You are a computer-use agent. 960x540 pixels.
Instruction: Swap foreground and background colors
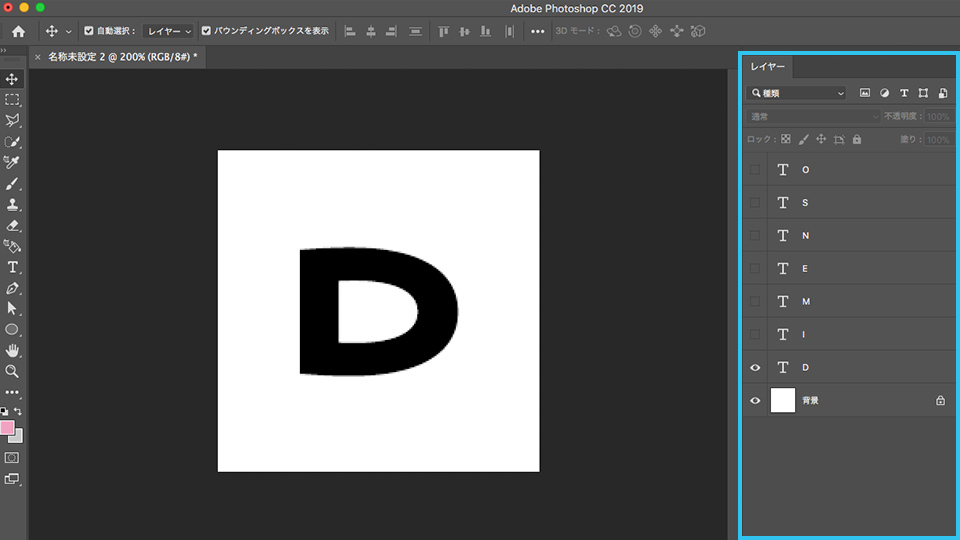18,411
